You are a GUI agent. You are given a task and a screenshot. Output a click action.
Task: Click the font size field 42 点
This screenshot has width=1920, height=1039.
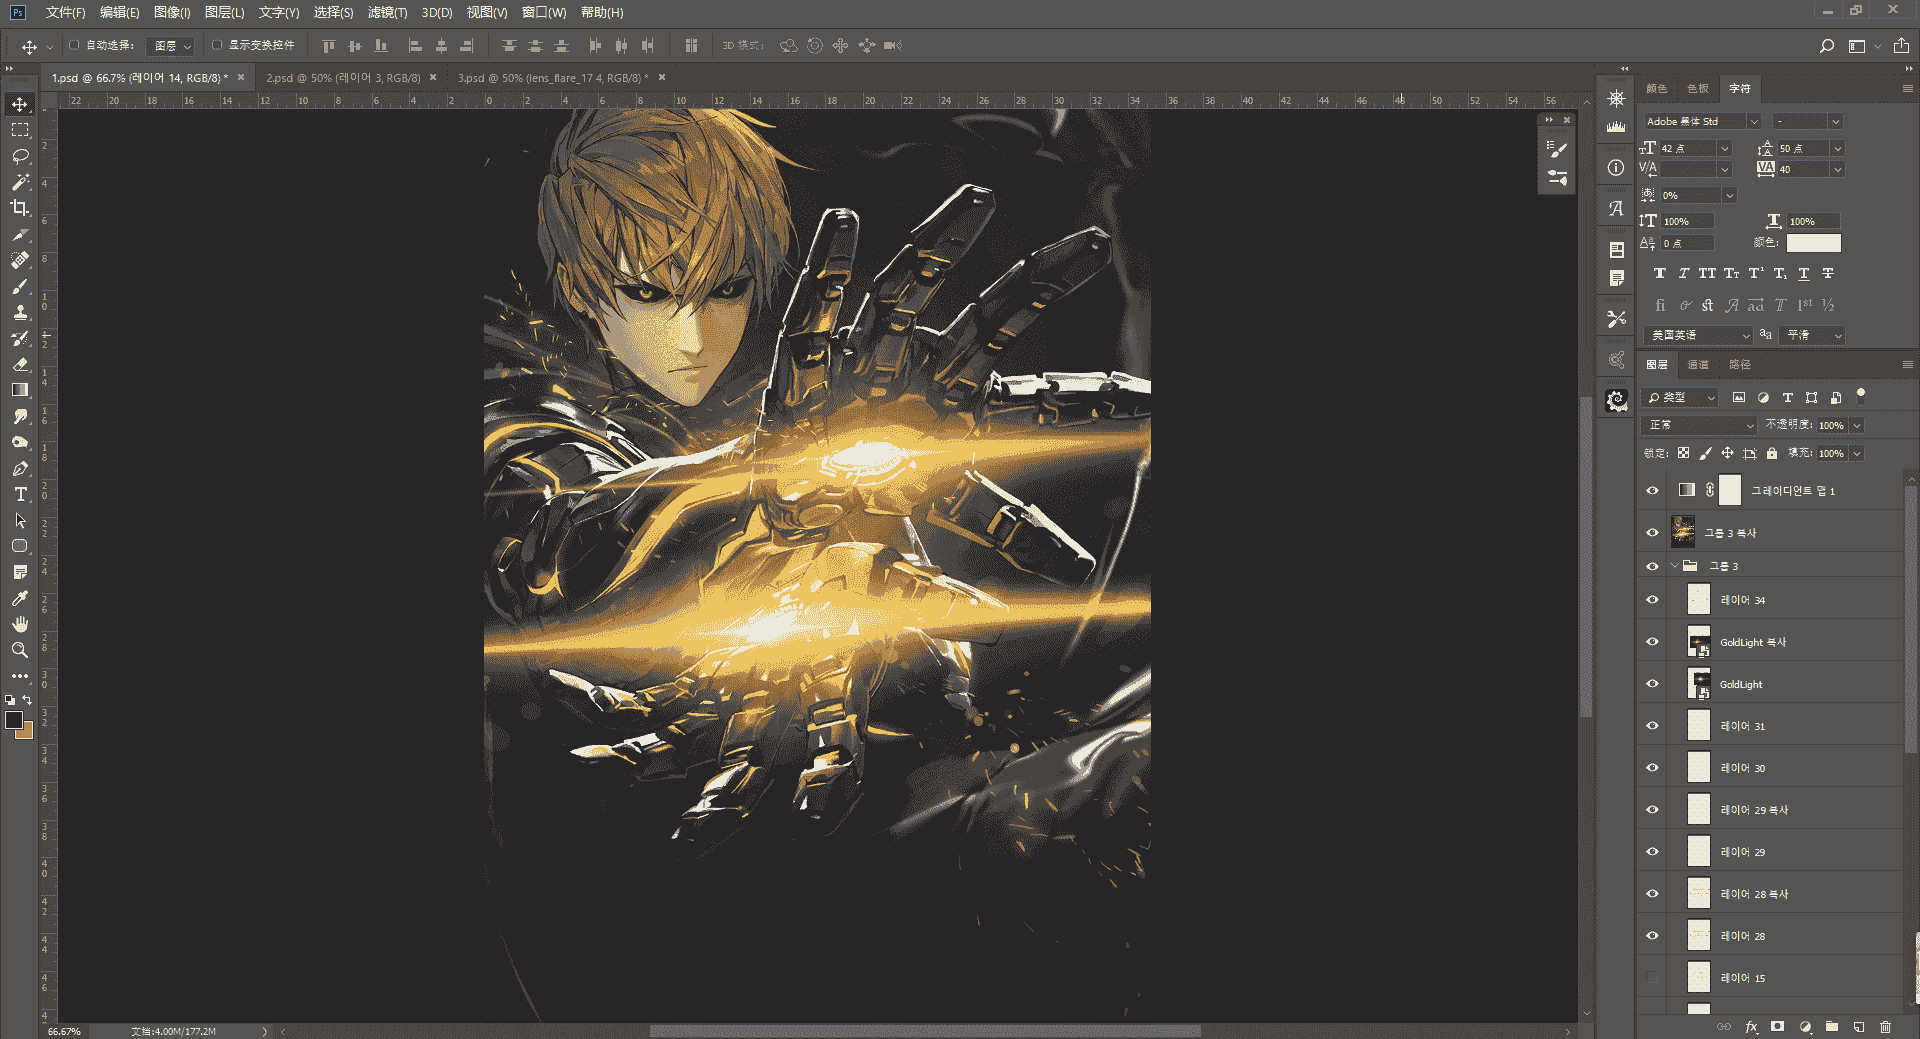(1687, 148)
